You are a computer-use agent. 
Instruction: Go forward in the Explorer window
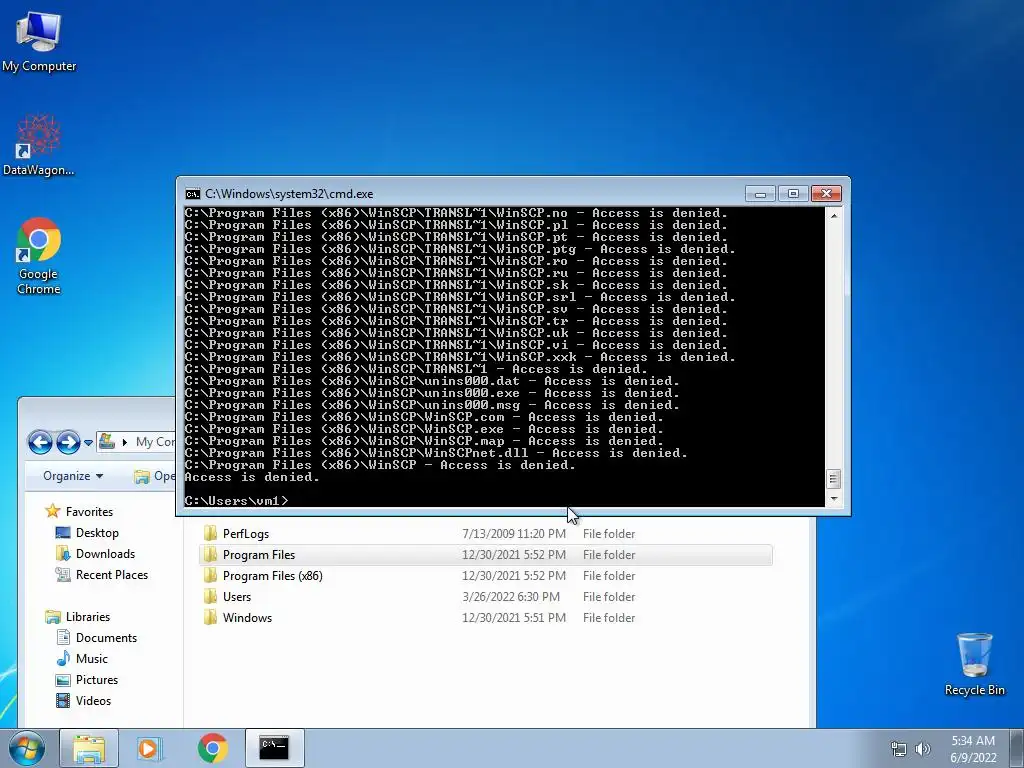[x=68, y=442]
